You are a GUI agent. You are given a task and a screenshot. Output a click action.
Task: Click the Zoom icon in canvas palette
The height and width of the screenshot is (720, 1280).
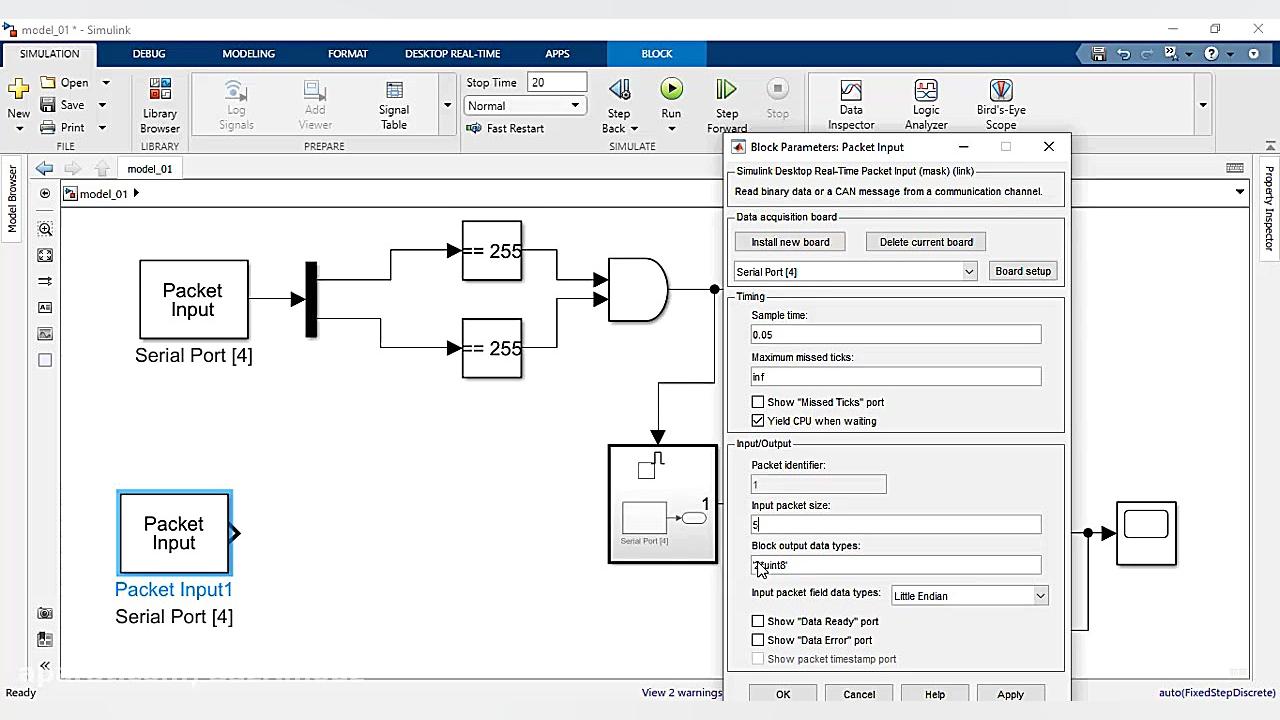(45, 229)
